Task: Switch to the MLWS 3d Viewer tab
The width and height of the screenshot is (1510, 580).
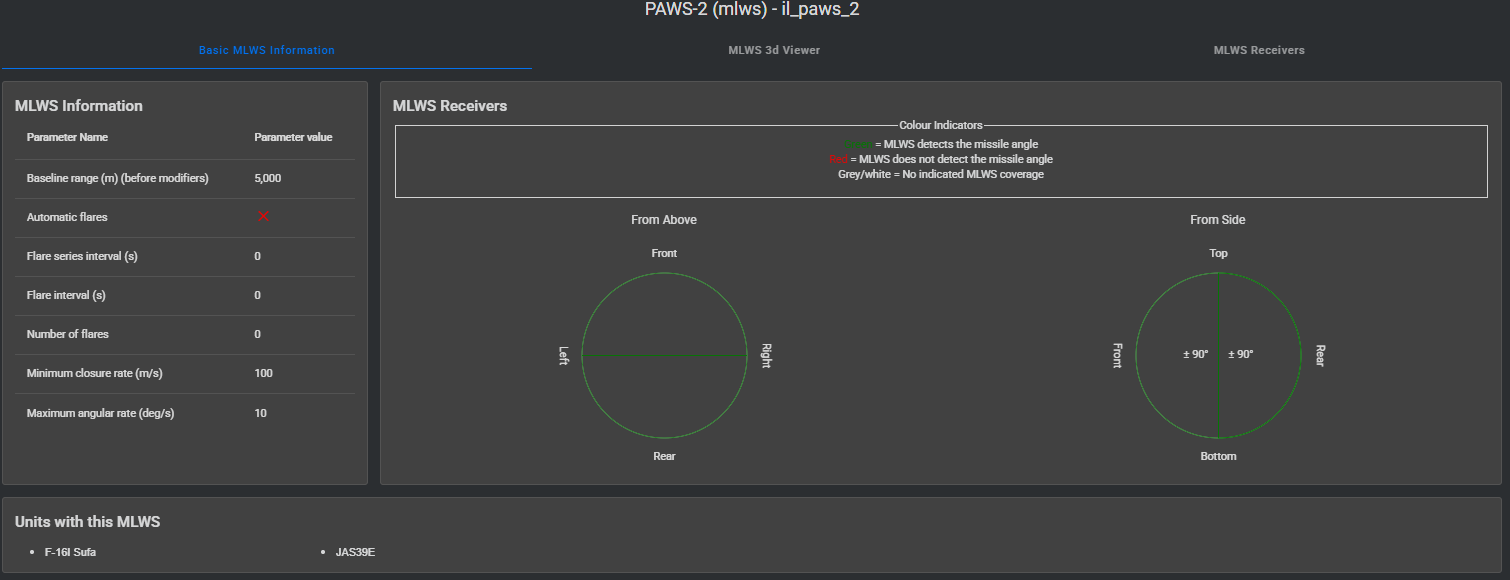Action: 773,50
